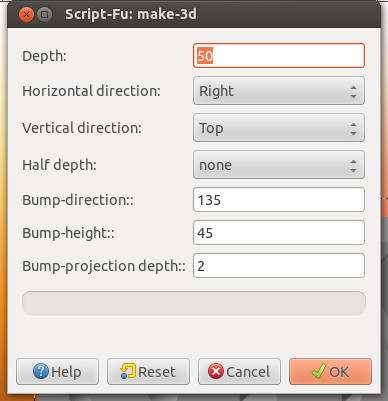Screen dimensions: 388x401
Task: Click the Bump-direction field showing 135
Action: pos(279,200)
